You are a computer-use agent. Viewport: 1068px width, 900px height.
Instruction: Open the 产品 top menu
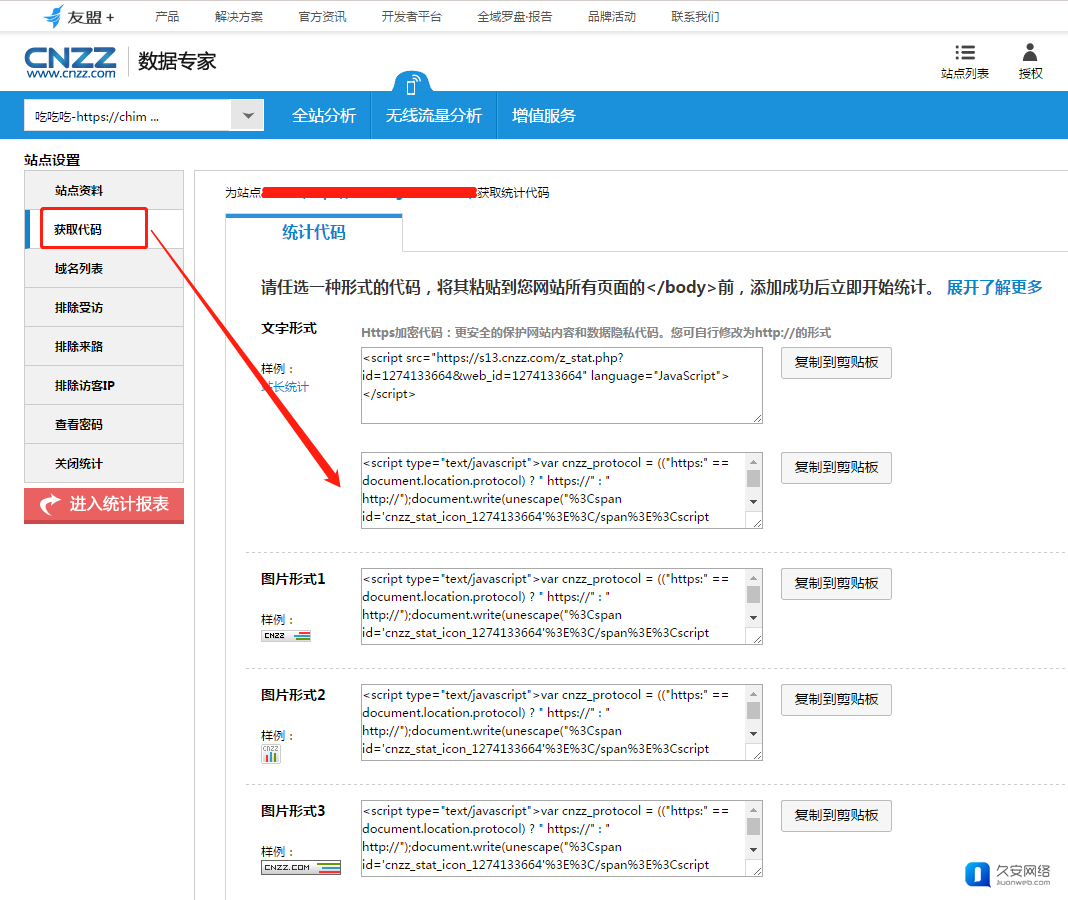167,16
